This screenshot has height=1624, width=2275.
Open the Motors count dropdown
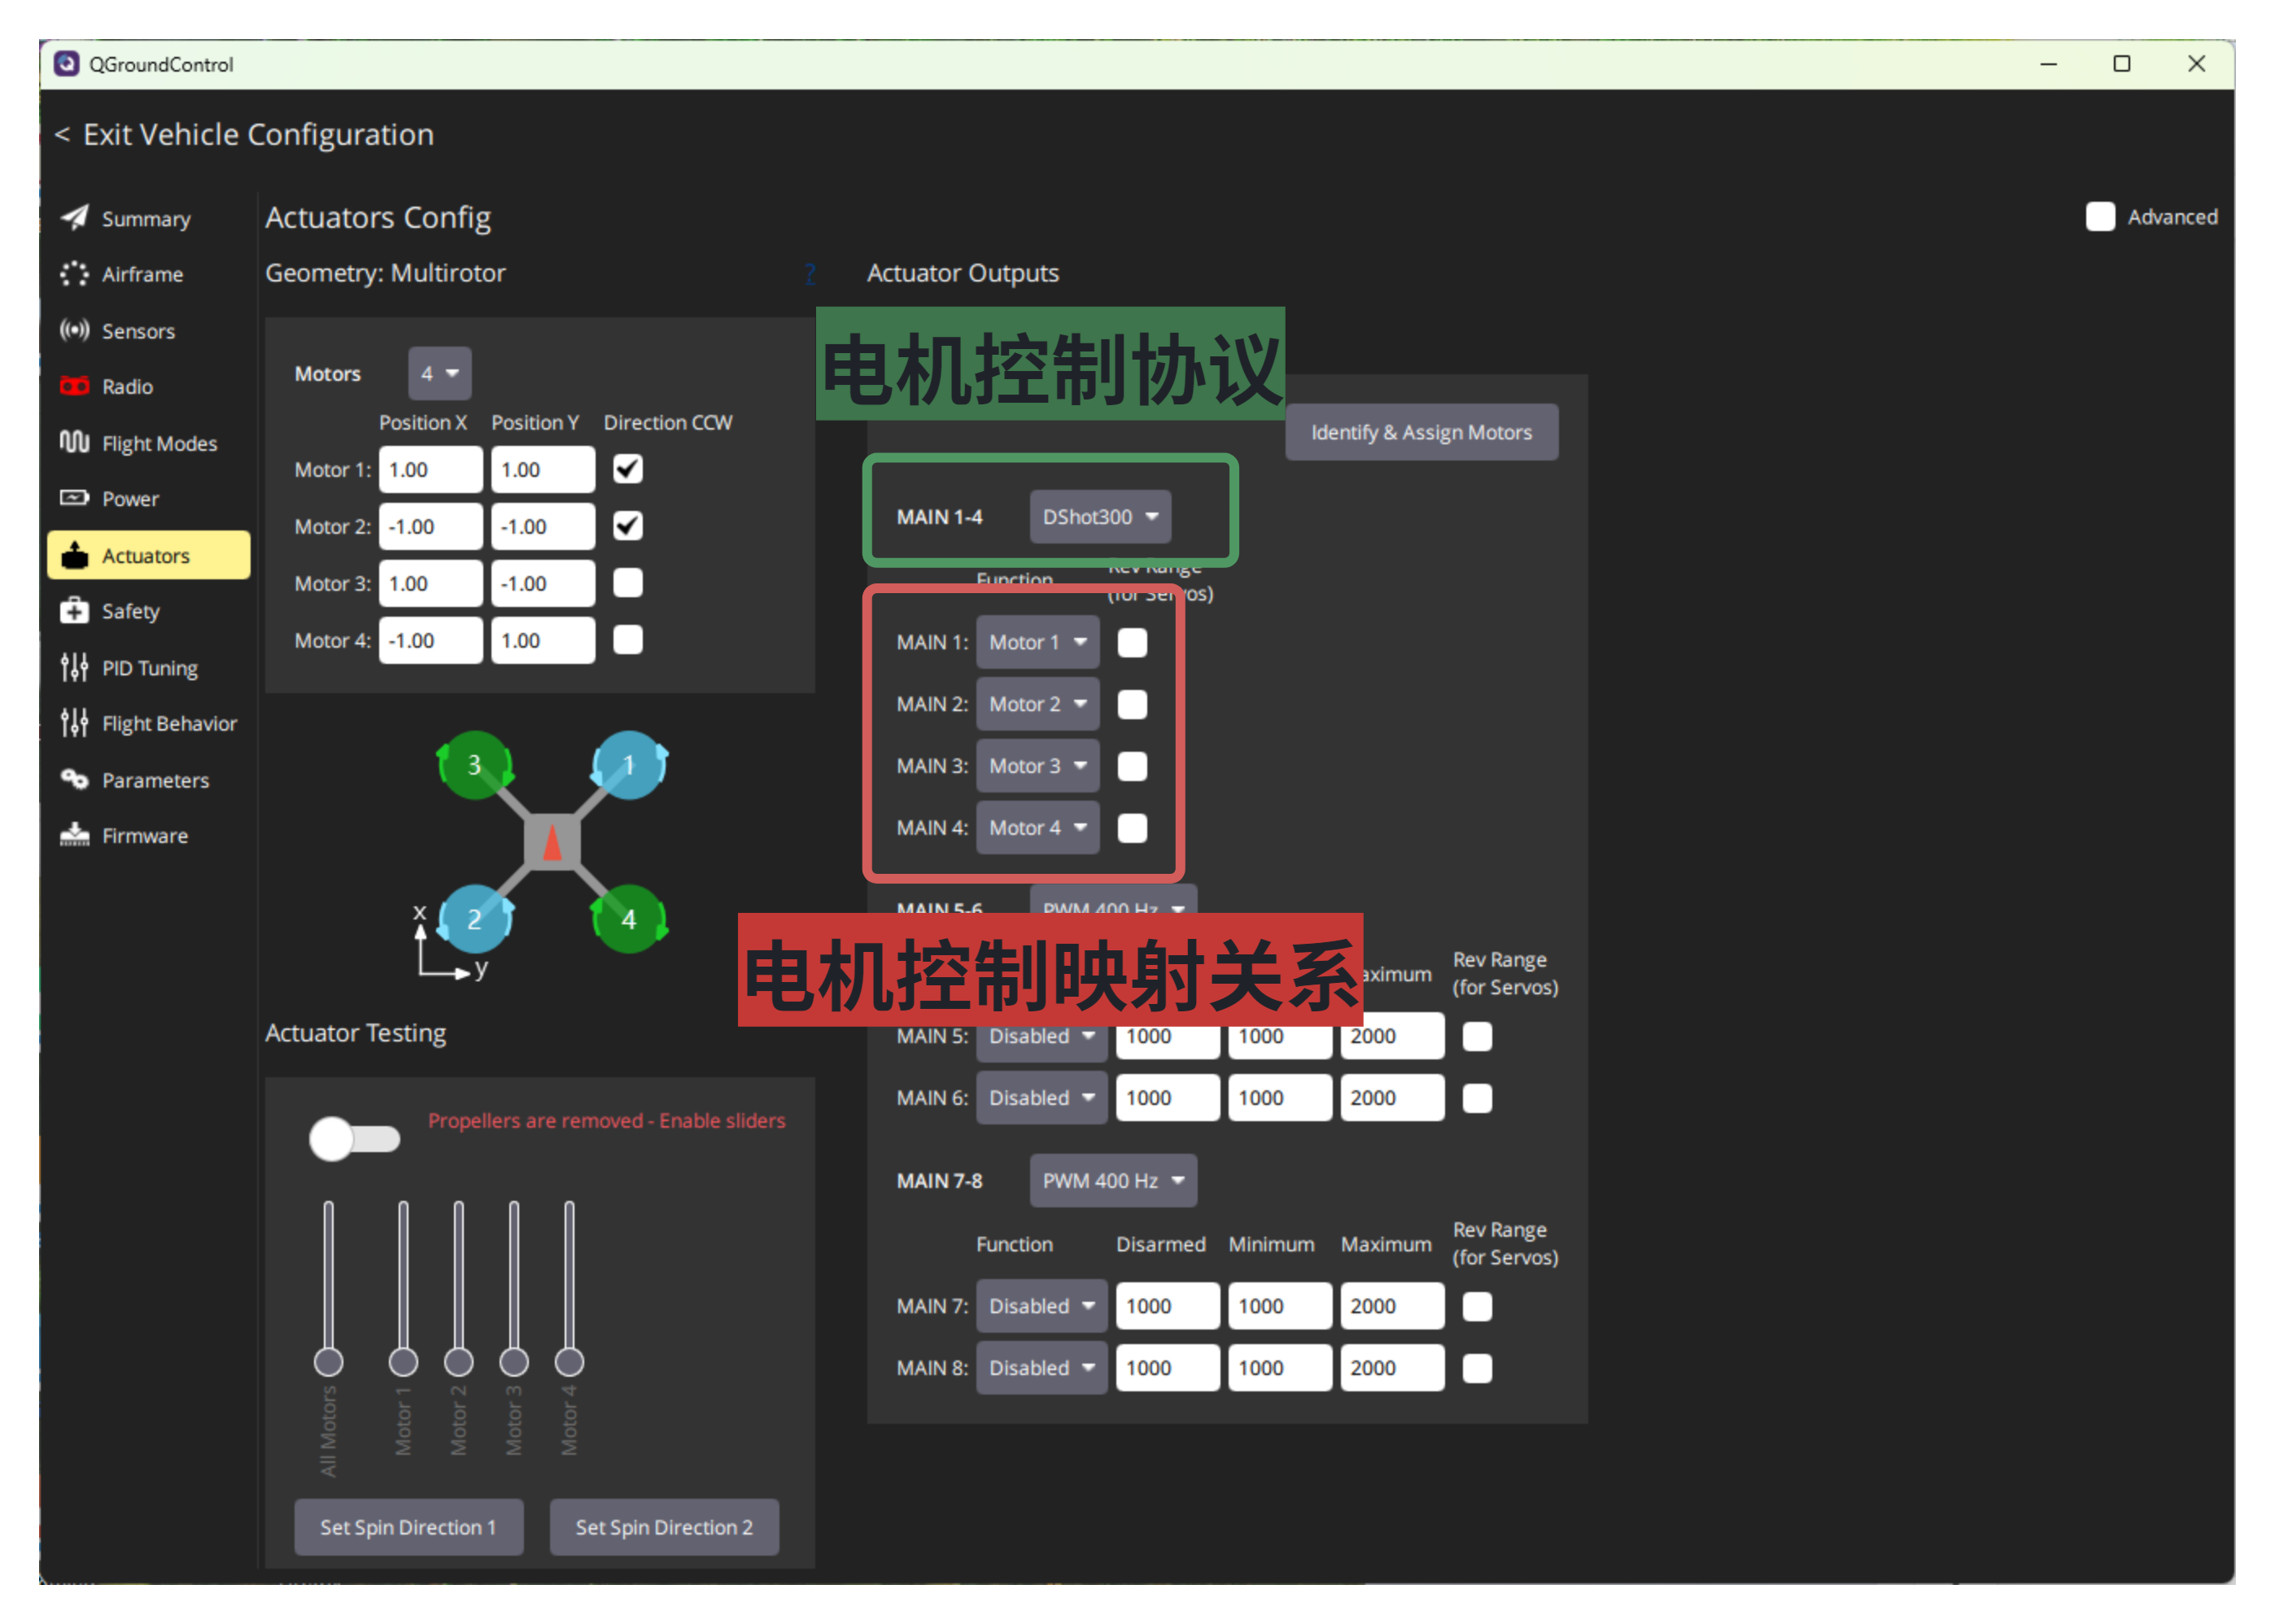[x=440, y=373]
